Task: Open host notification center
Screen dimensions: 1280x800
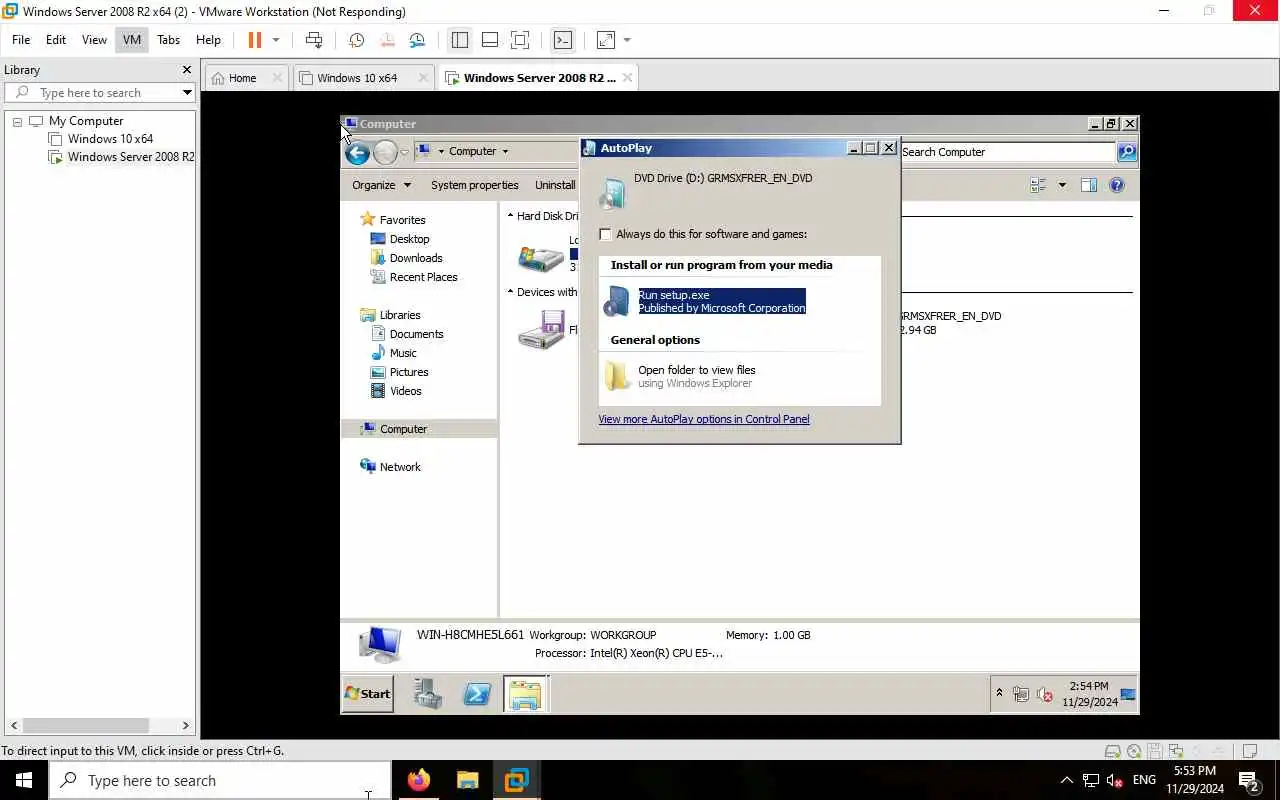Action: click(1249, 780)
